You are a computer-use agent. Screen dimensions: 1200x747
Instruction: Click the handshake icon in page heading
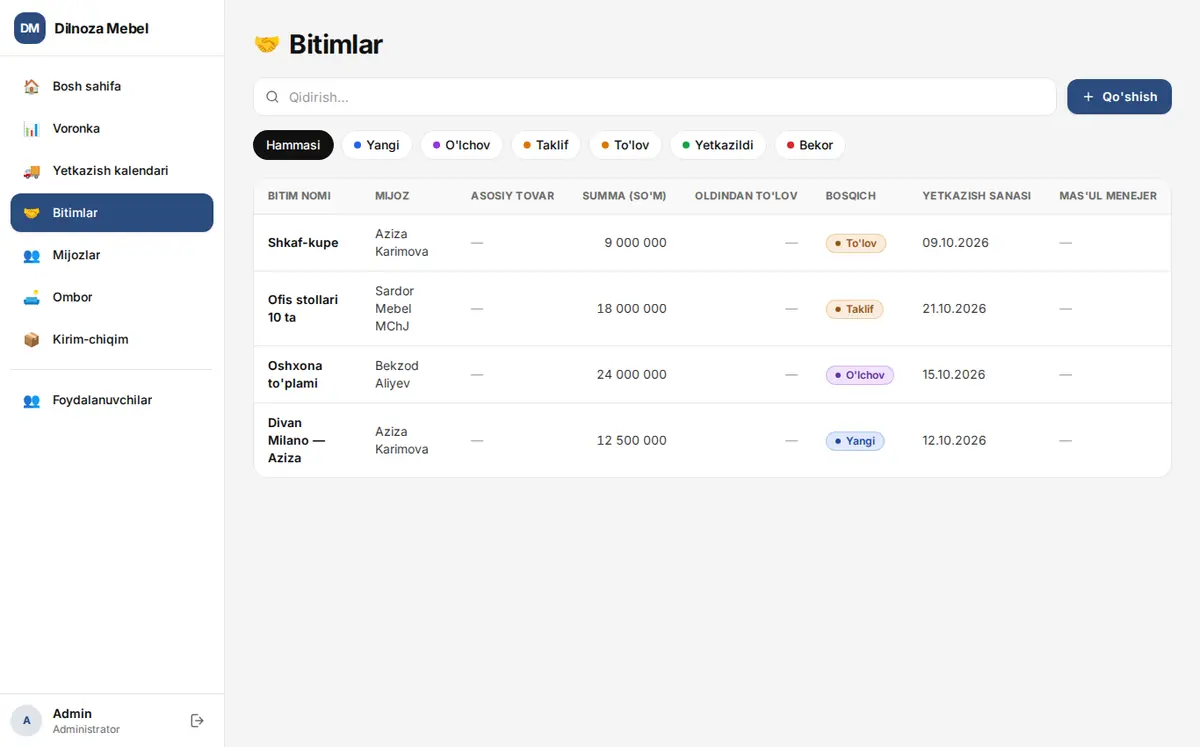267,44
